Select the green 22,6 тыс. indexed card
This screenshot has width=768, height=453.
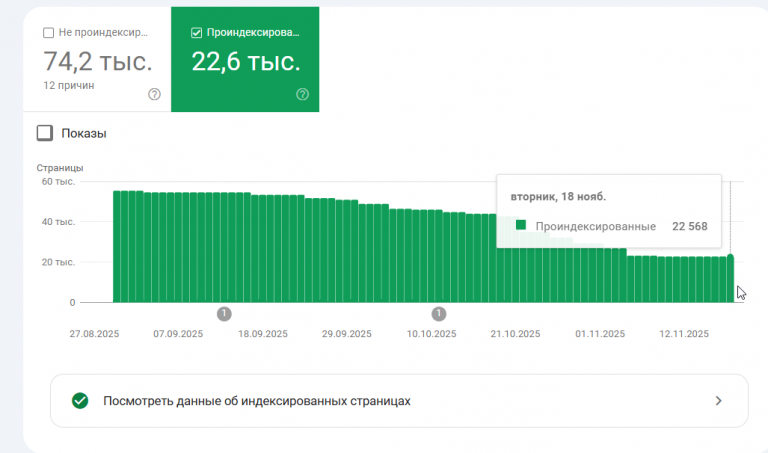(245, 59)
